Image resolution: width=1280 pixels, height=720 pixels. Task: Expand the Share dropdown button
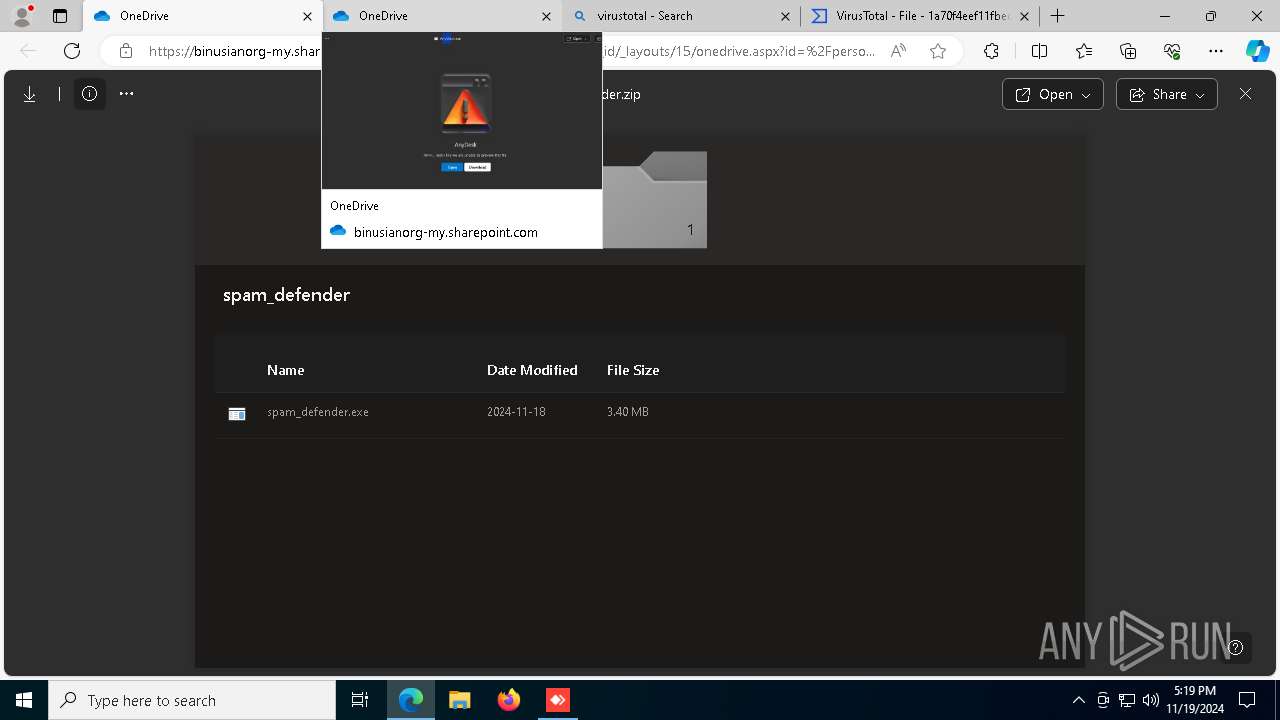click(x=1166, y=94)
